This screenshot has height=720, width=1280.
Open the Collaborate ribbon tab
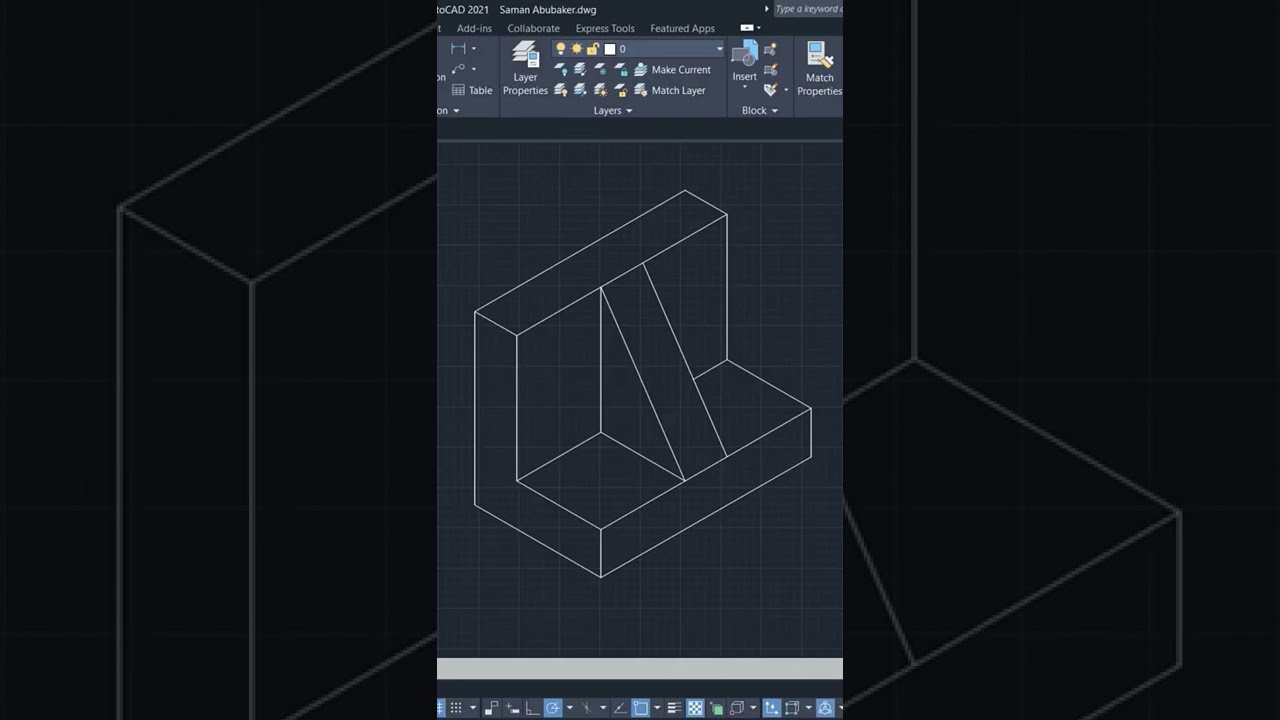[x=533, y=28]
